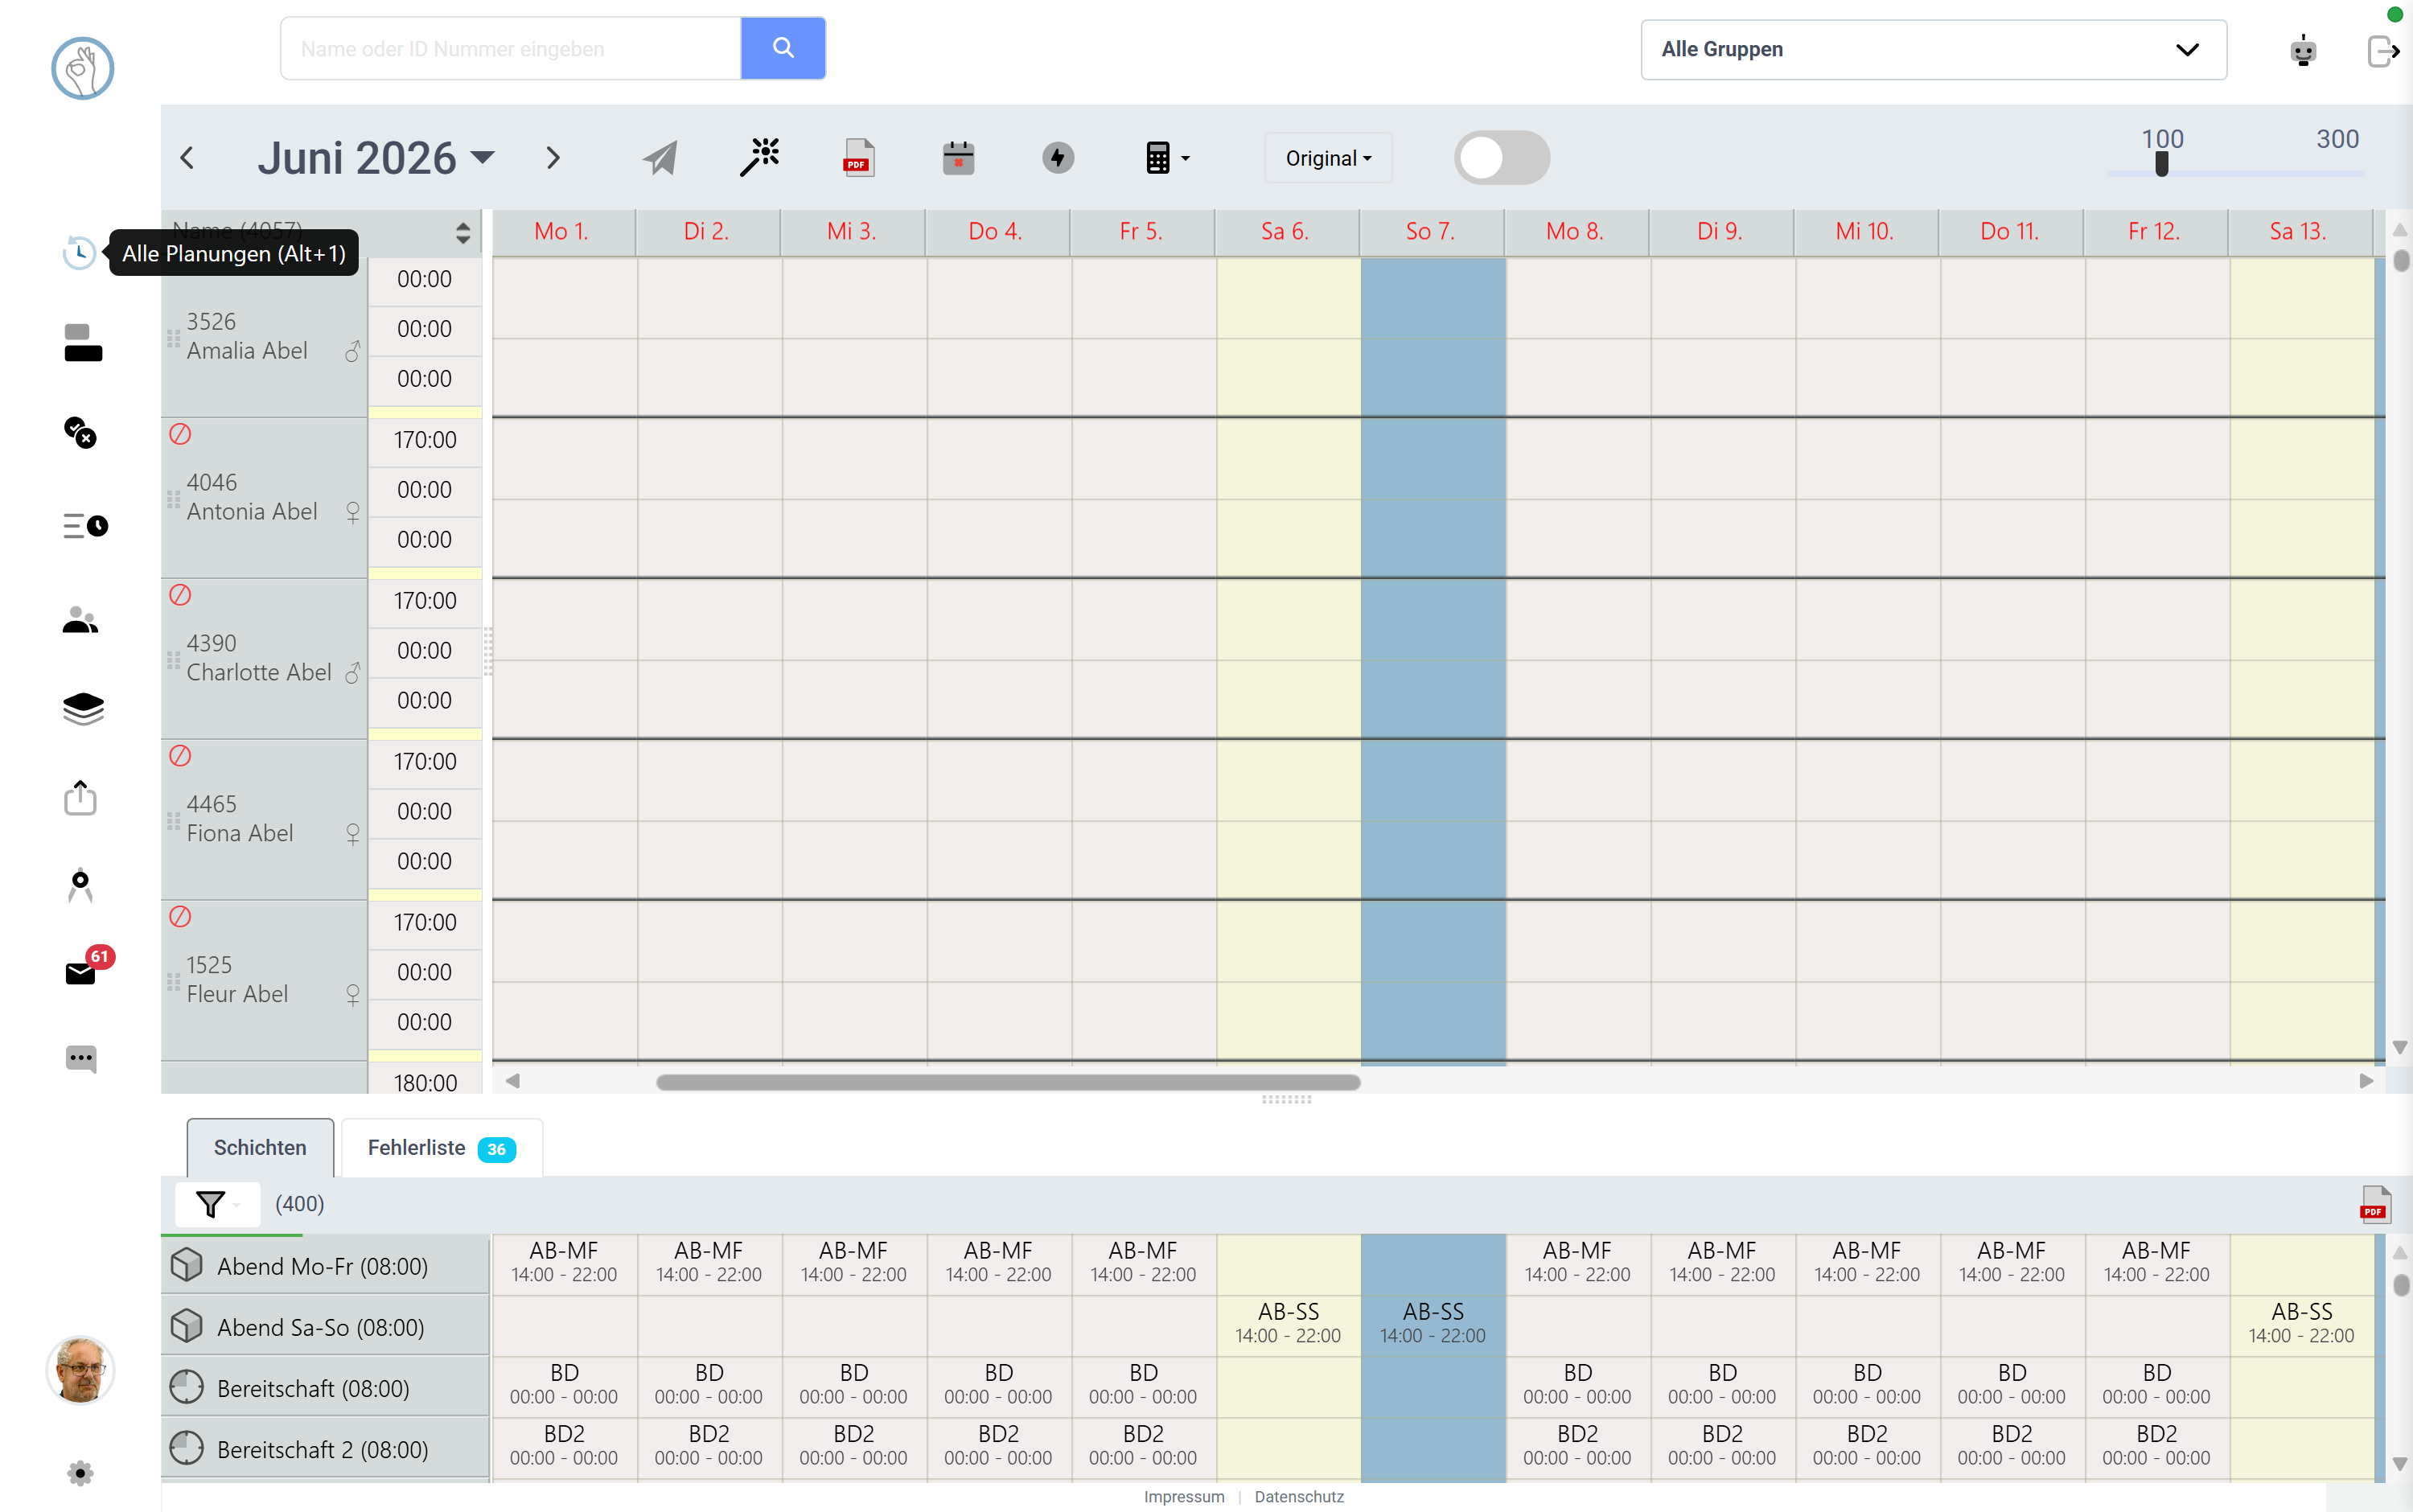Open settings gear in sidebar
The image size is (2413, 1512).
(80, 1473)
